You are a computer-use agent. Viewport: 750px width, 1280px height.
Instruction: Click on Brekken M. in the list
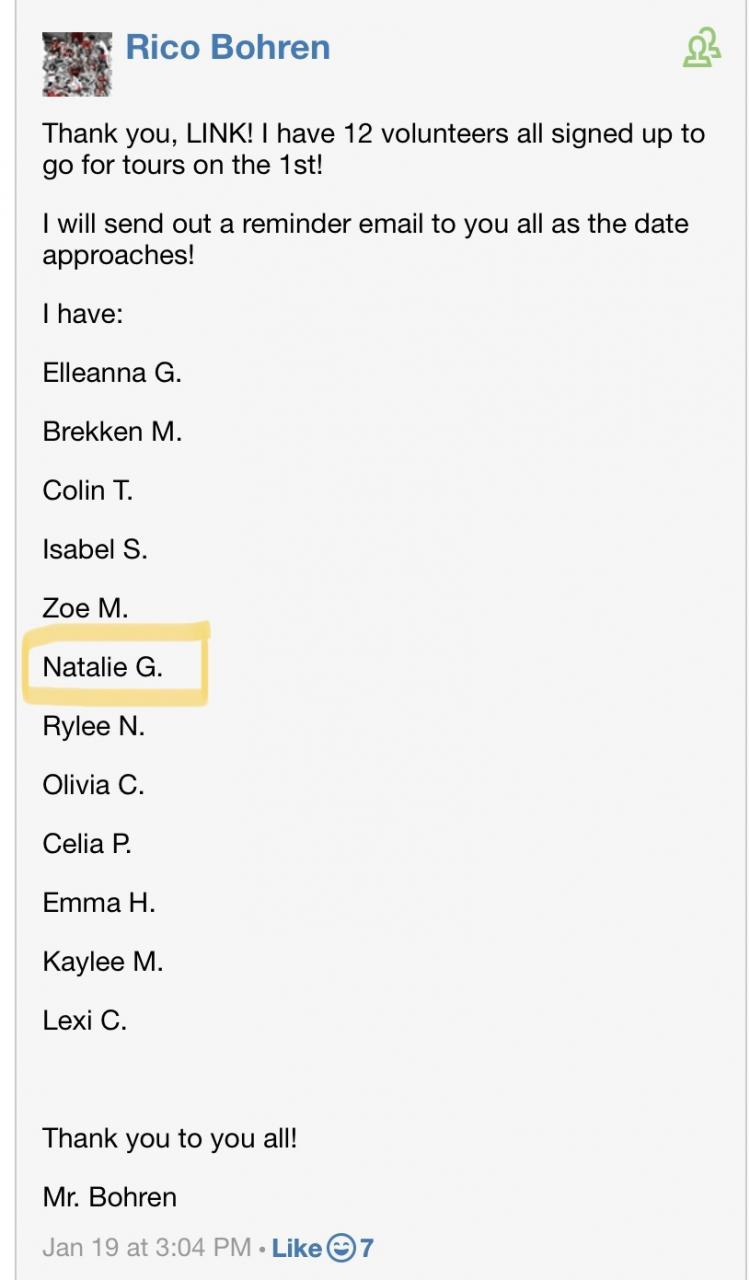pyautogui.click(x=112, y=432)
